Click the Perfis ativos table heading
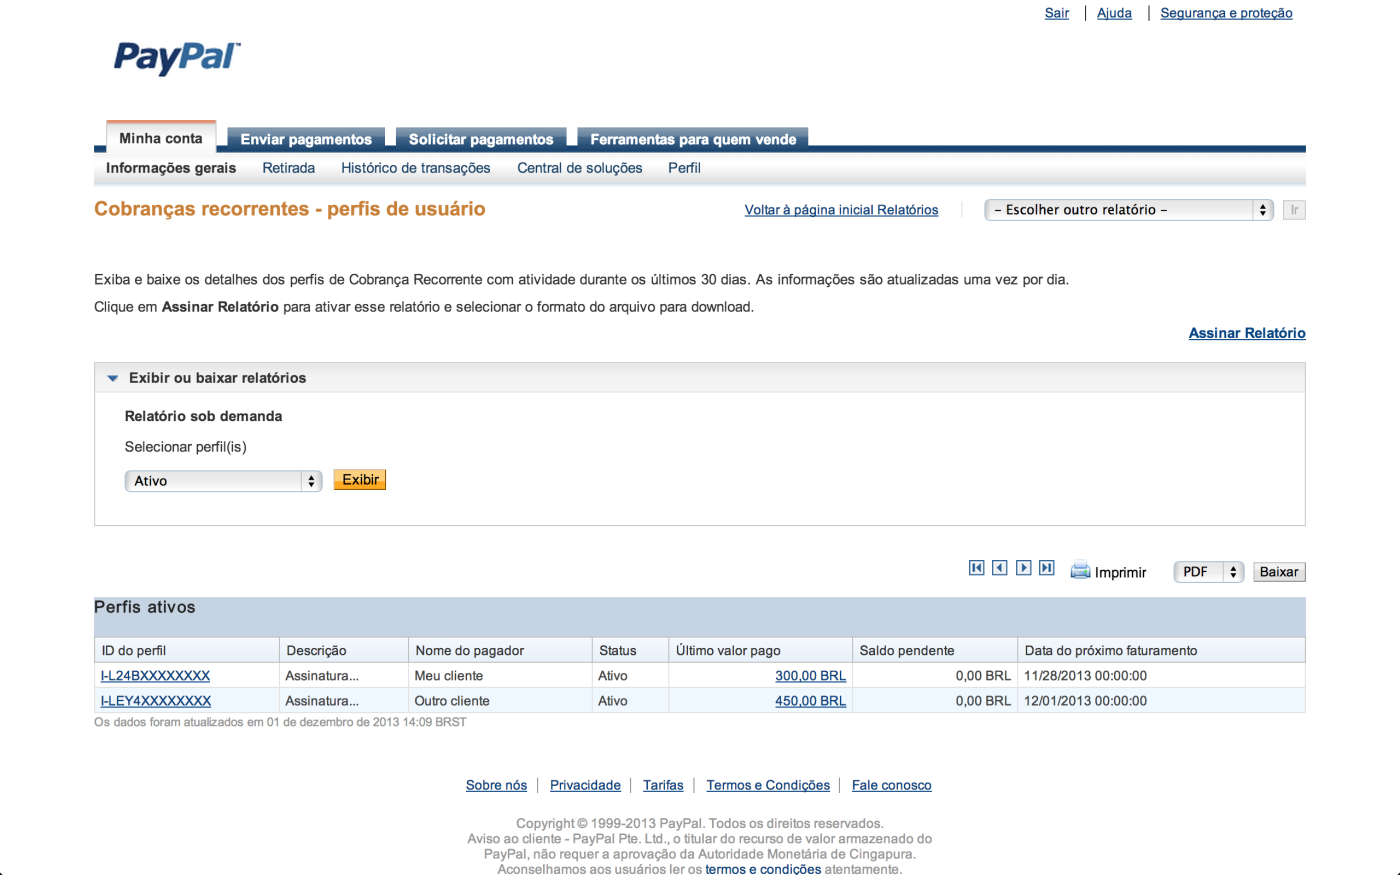The width and height of the screenshot is (1400, 875). pyautogui.click(x=145, y=607)
